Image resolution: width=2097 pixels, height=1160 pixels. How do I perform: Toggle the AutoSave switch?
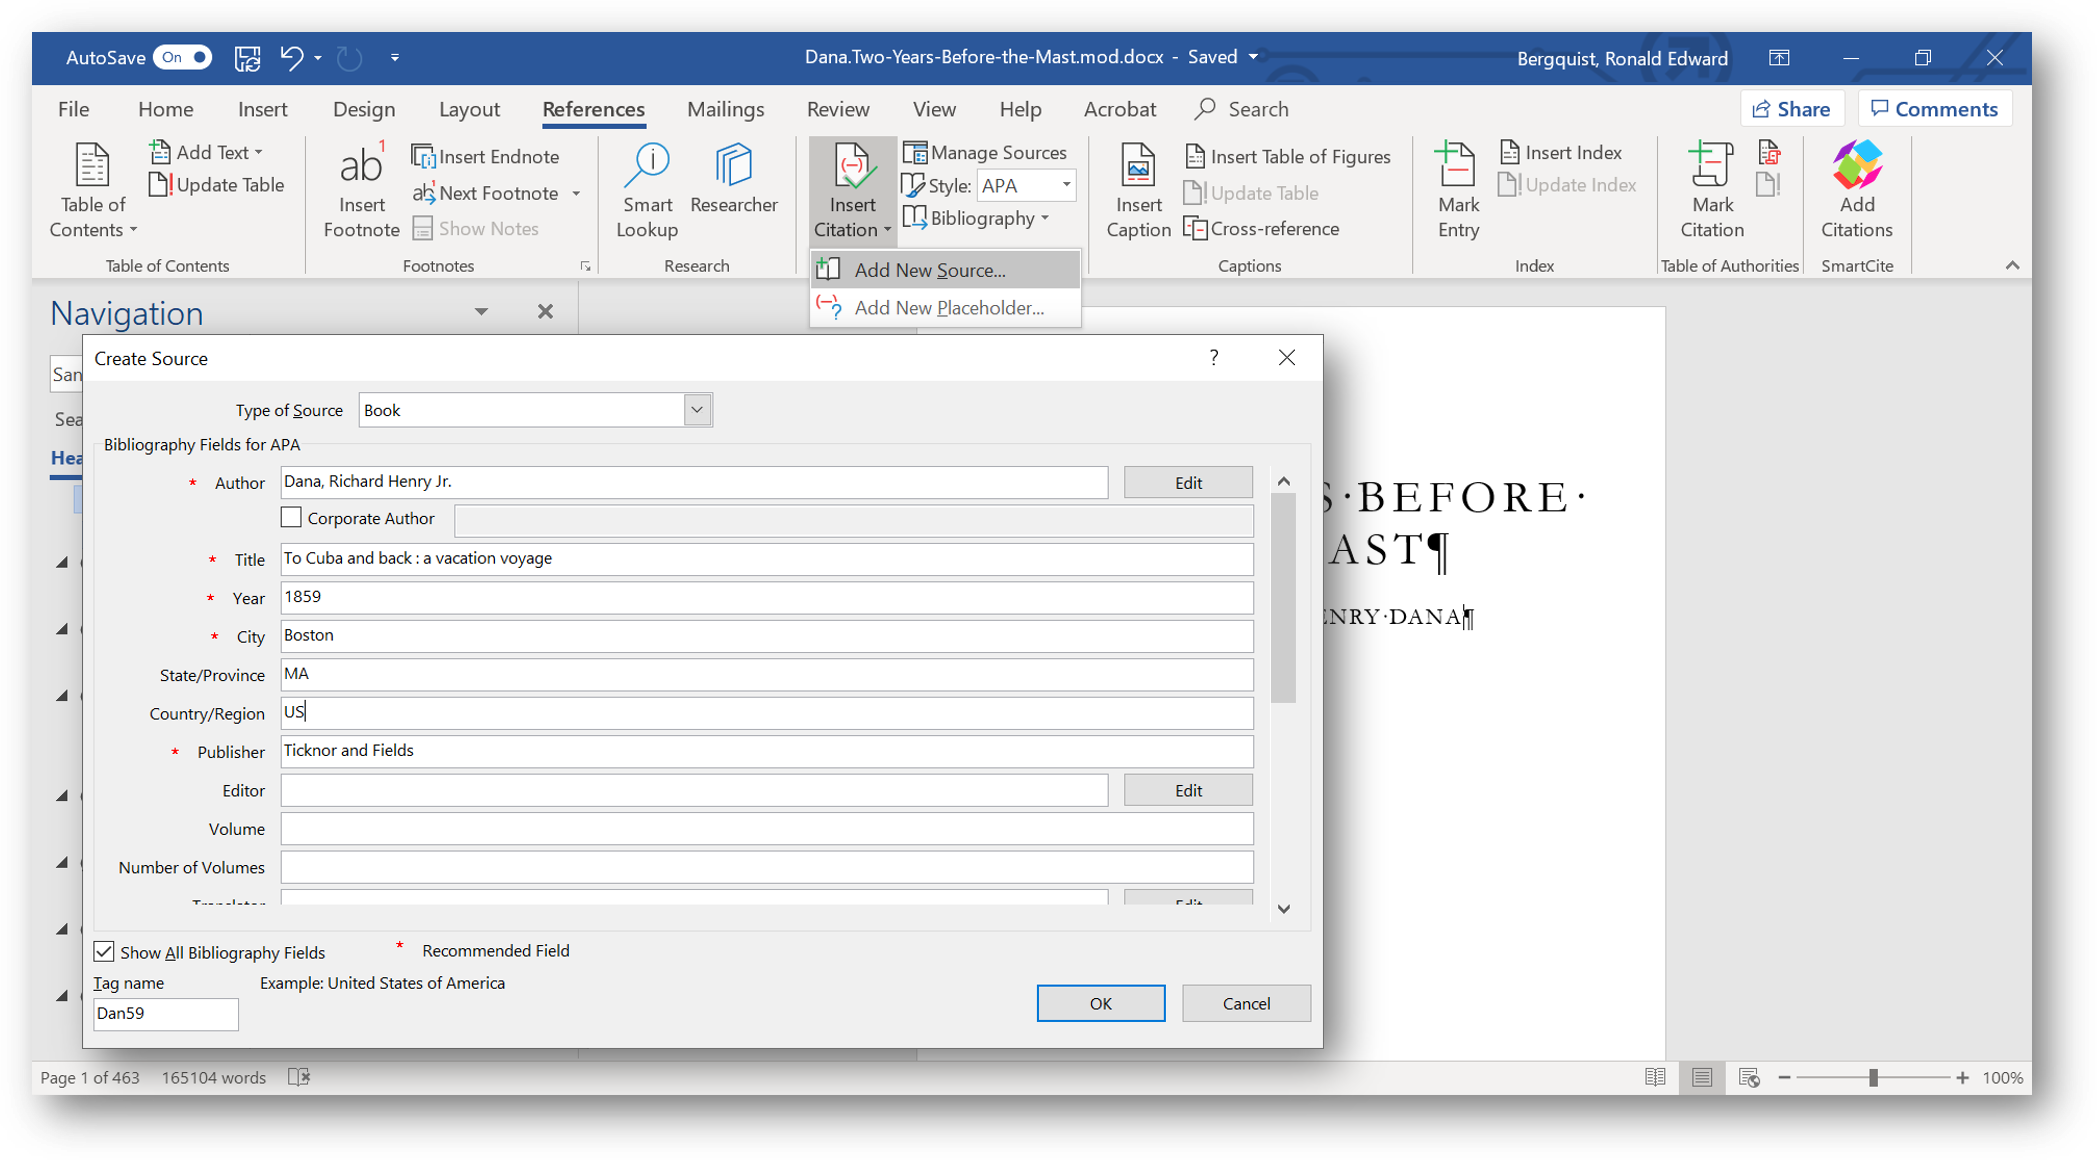(184, 57)
